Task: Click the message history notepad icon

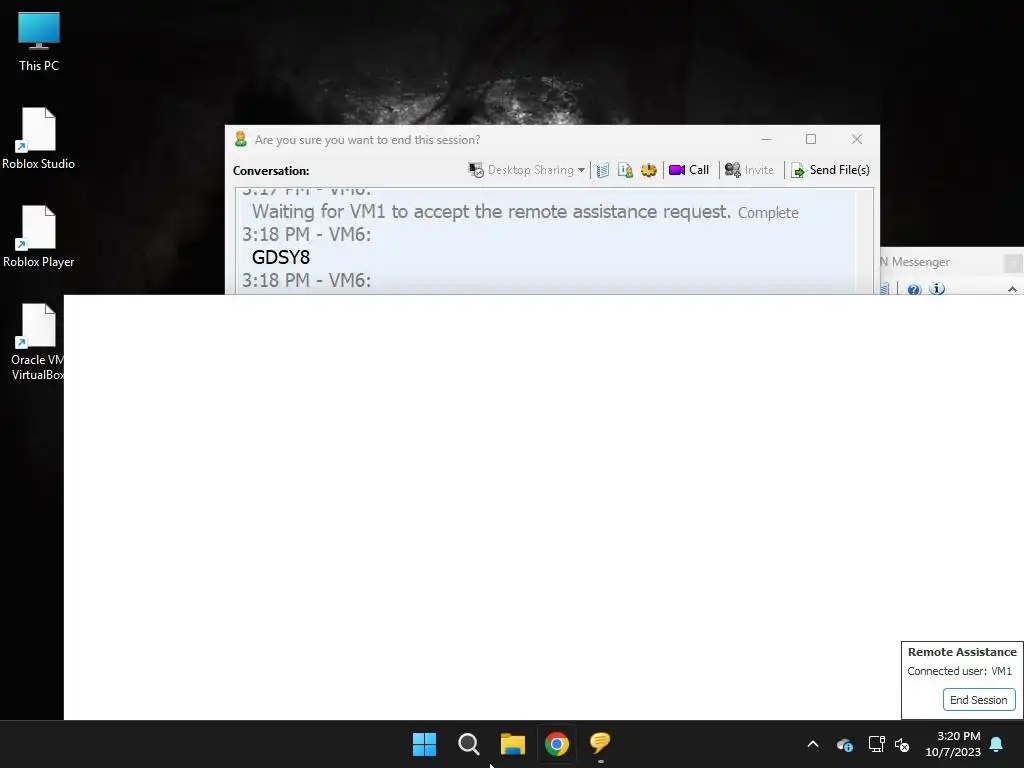Action: [x=603, y=170]
